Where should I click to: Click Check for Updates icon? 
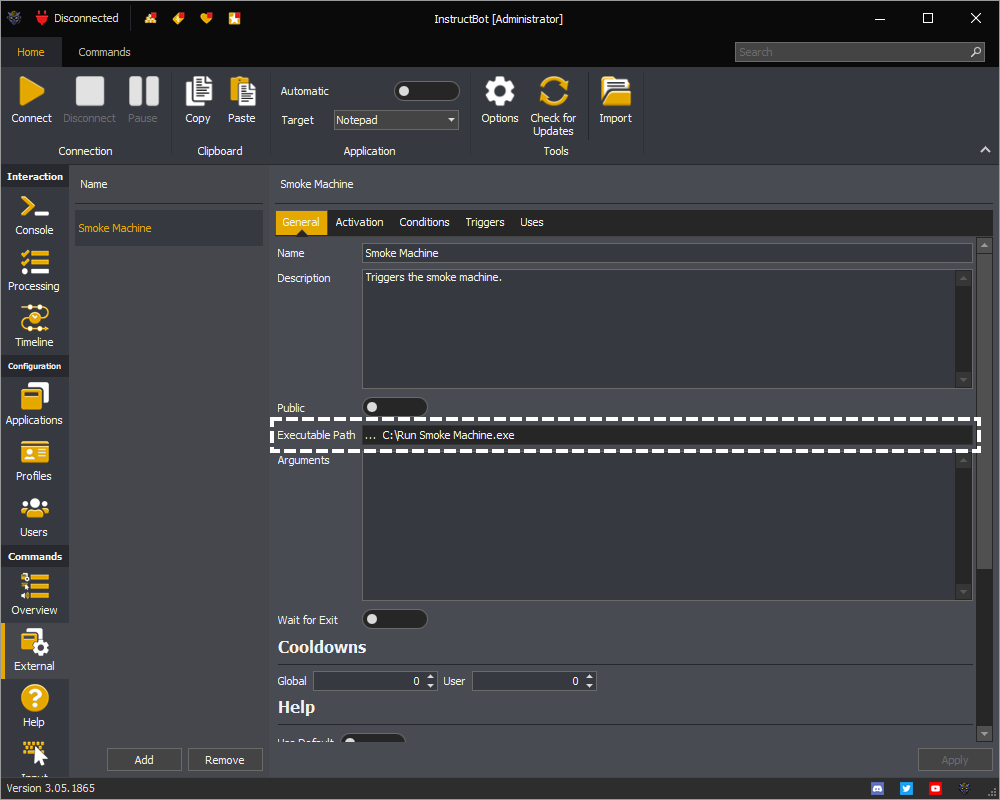[x=553, y=91]
